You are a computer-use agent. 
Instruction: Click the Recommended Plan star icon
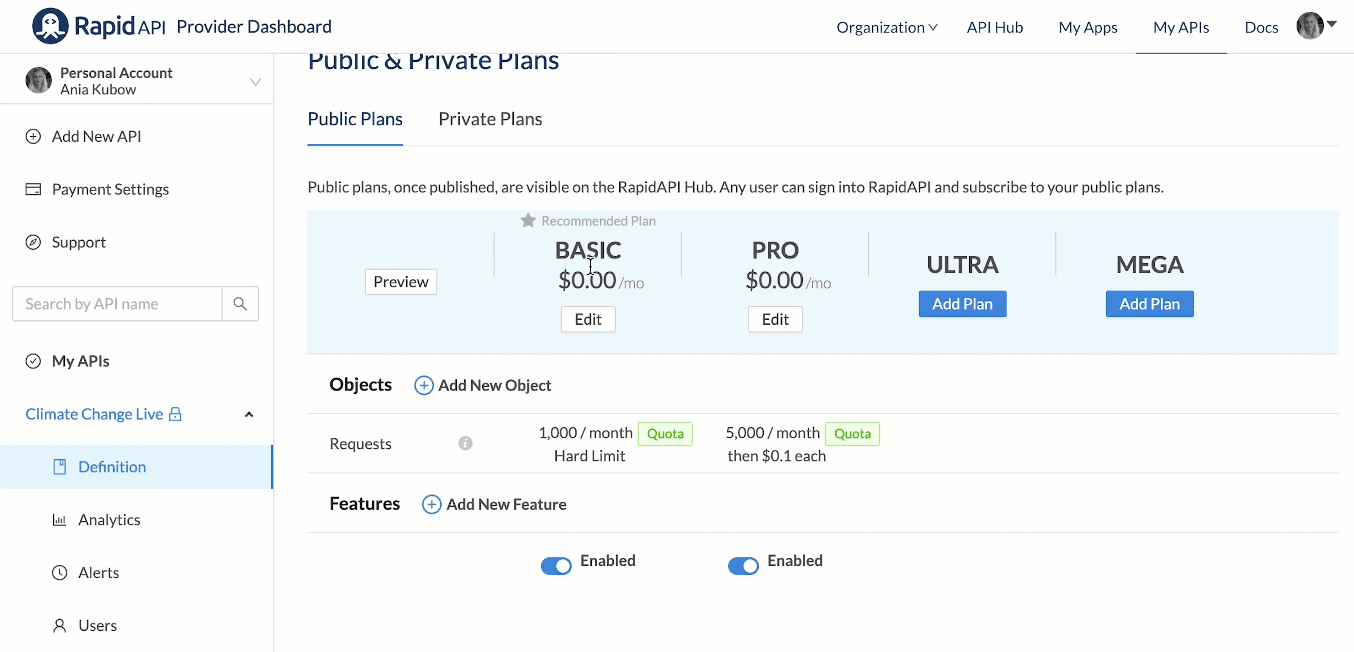(x=528, y=220)
